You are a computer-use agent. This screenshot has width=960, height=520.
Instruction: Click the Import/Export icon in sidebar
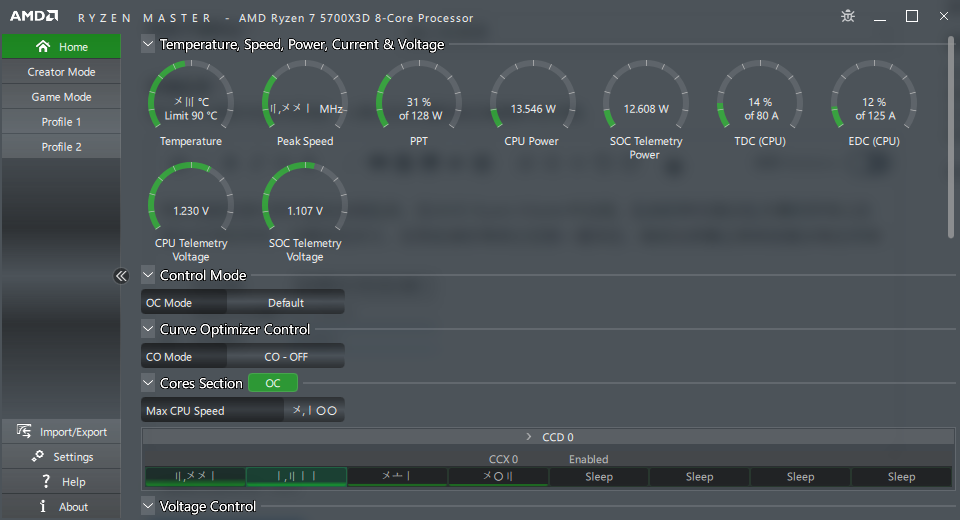point(24,431)
